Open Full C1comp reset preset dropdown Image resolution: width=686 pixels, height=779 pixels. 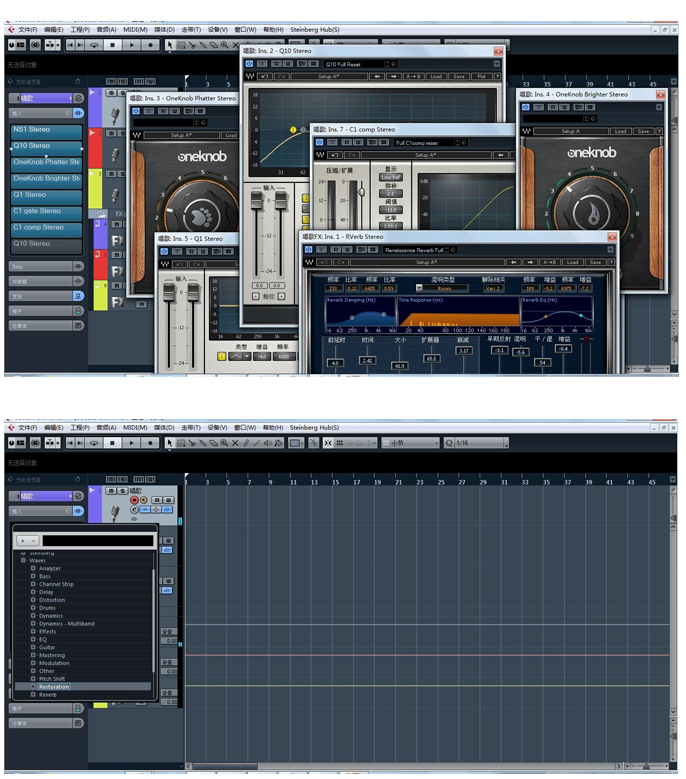pyautogui.click(x=425, y=143)
